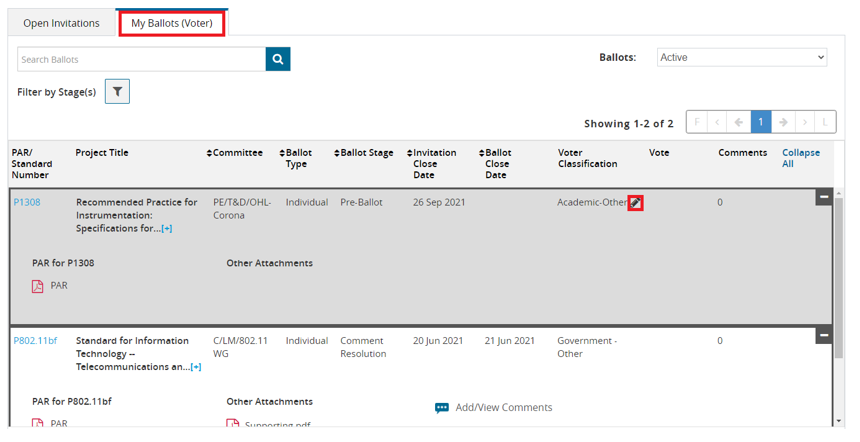Open the P802.11bf project link
Screen dimensions: 860x442
[x=35, y=341]
